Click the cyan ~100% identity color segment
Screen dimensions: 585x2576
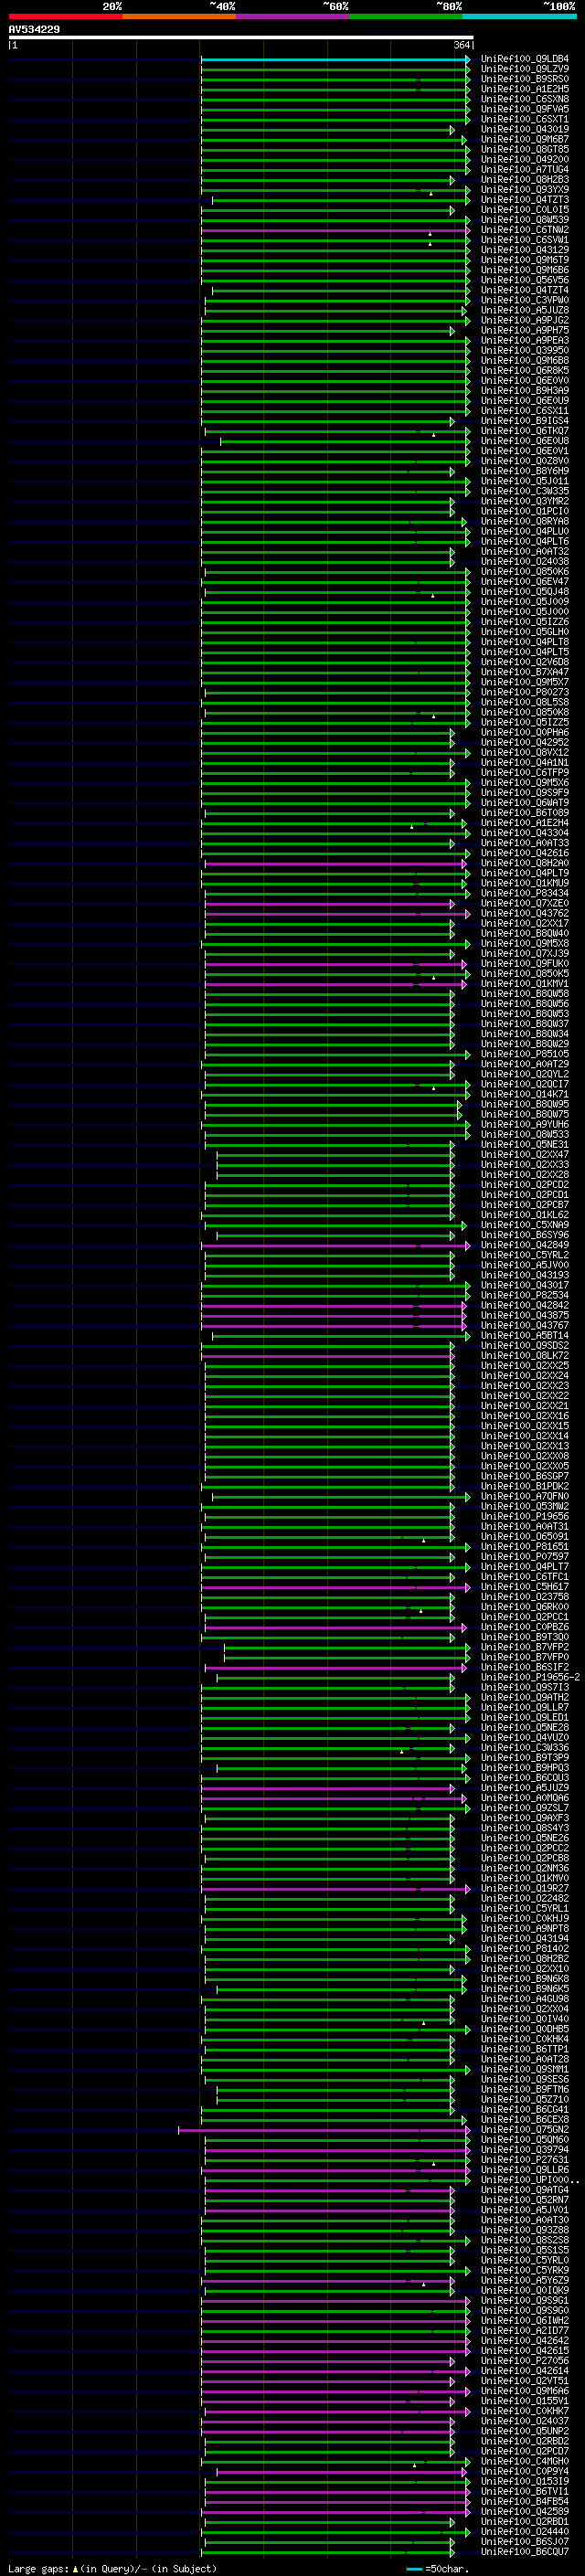(x=519, y=16)
